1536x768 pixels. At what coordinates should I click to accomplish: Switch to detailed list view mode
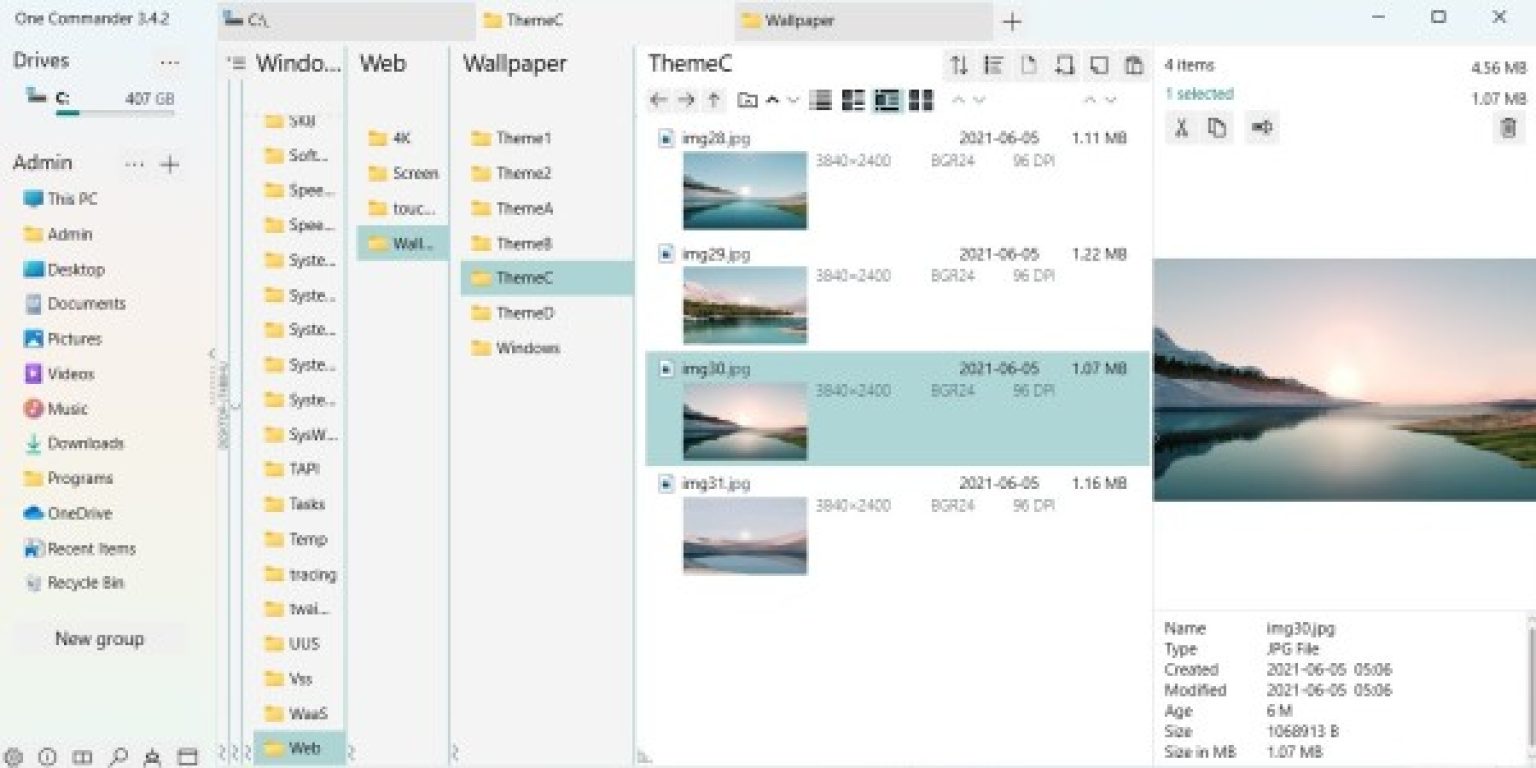coord(819,100)
